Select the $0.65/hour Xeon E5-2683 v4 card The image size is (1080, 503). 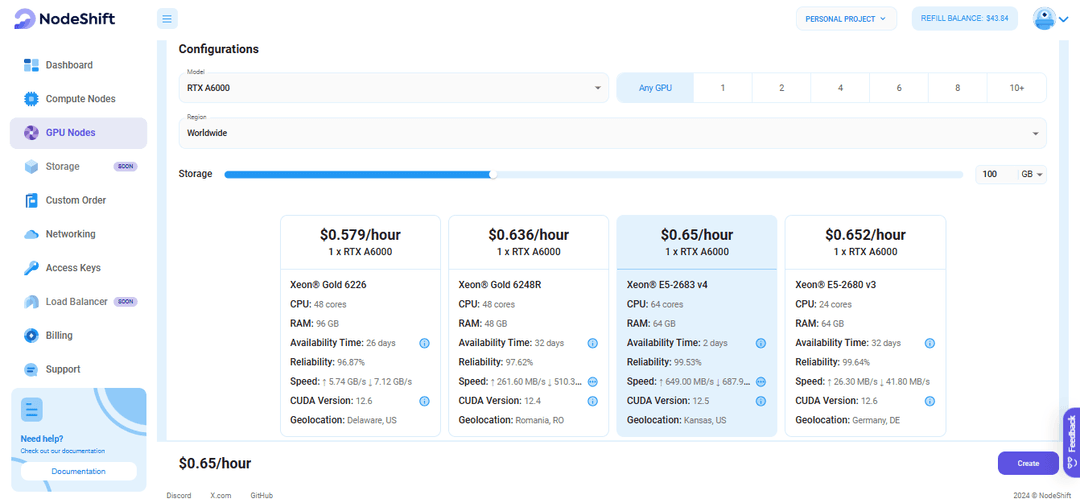coord(696,325)
